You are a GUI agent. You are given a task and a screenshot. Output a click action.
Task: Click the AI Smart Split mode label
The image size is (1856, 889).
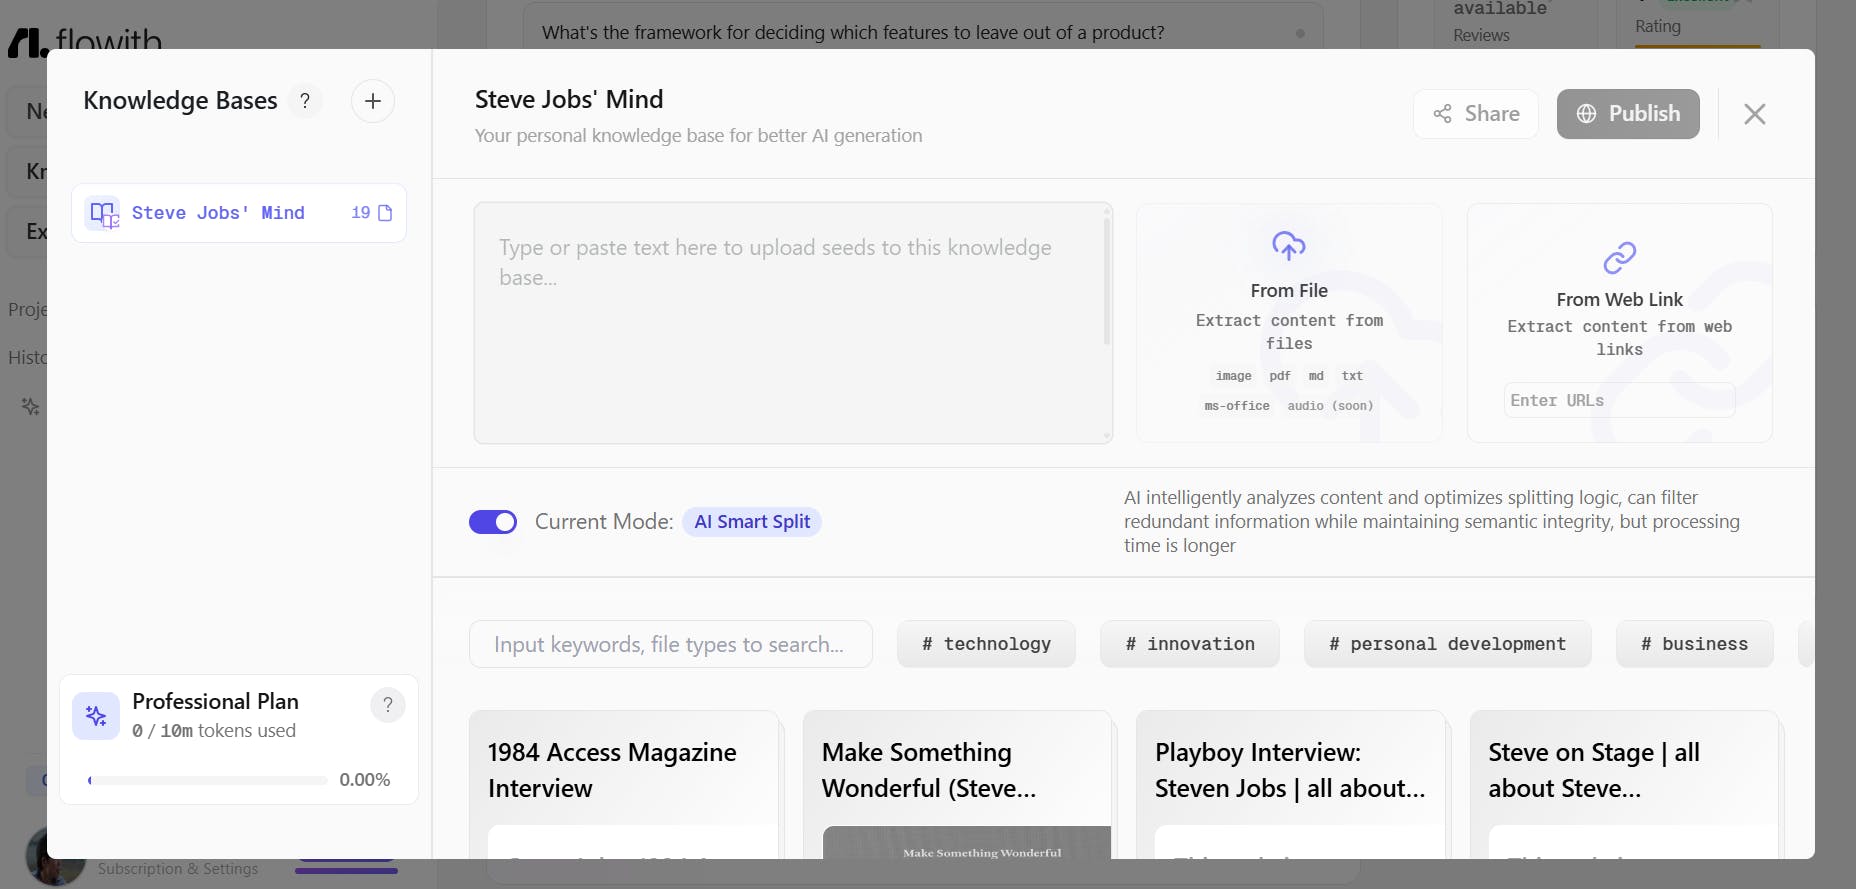(752, 522)
